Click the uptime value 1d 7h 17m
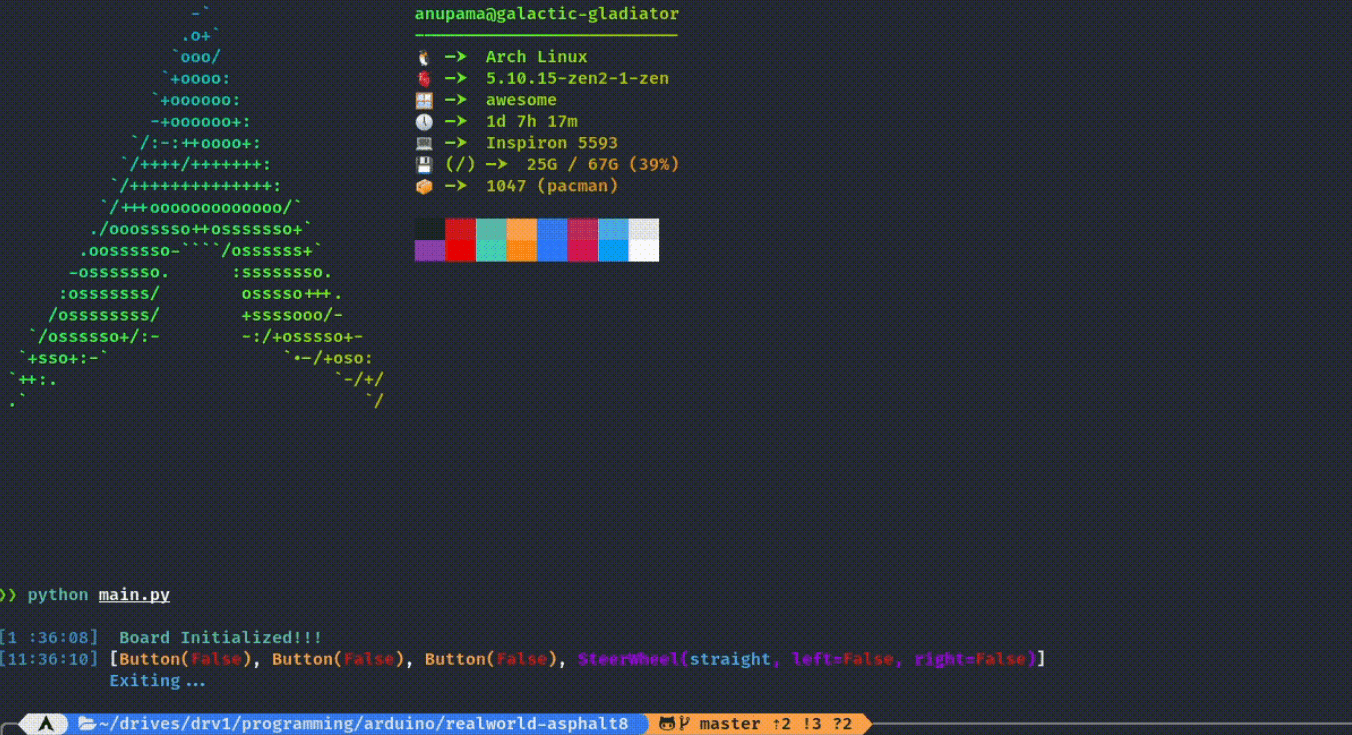The height and width of the screenshot is (735, 1352). tap(532, 121)
